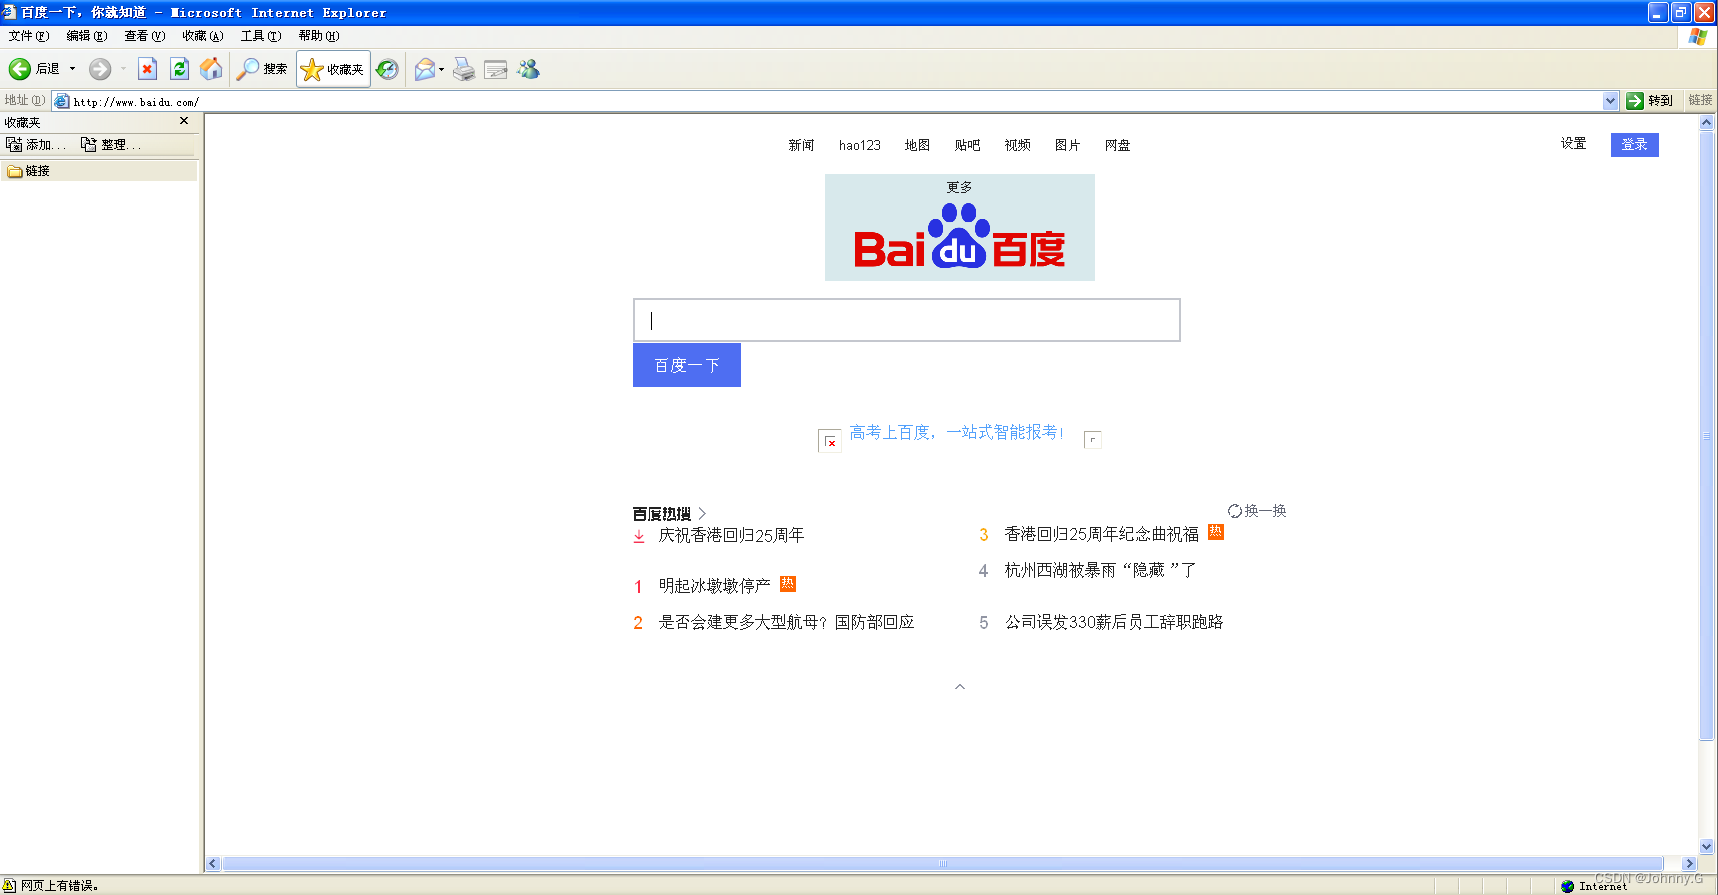
Task: Click 添加 (Add) in Favorites panel
Action: (x=36, y=145)
